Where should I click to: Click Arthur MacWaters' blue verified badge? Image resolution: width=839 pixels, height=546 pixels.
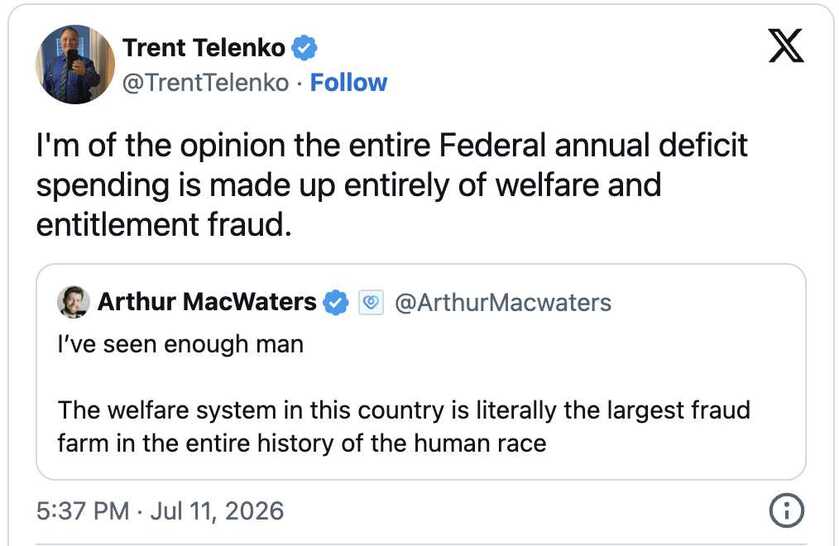tap(335, 302)
